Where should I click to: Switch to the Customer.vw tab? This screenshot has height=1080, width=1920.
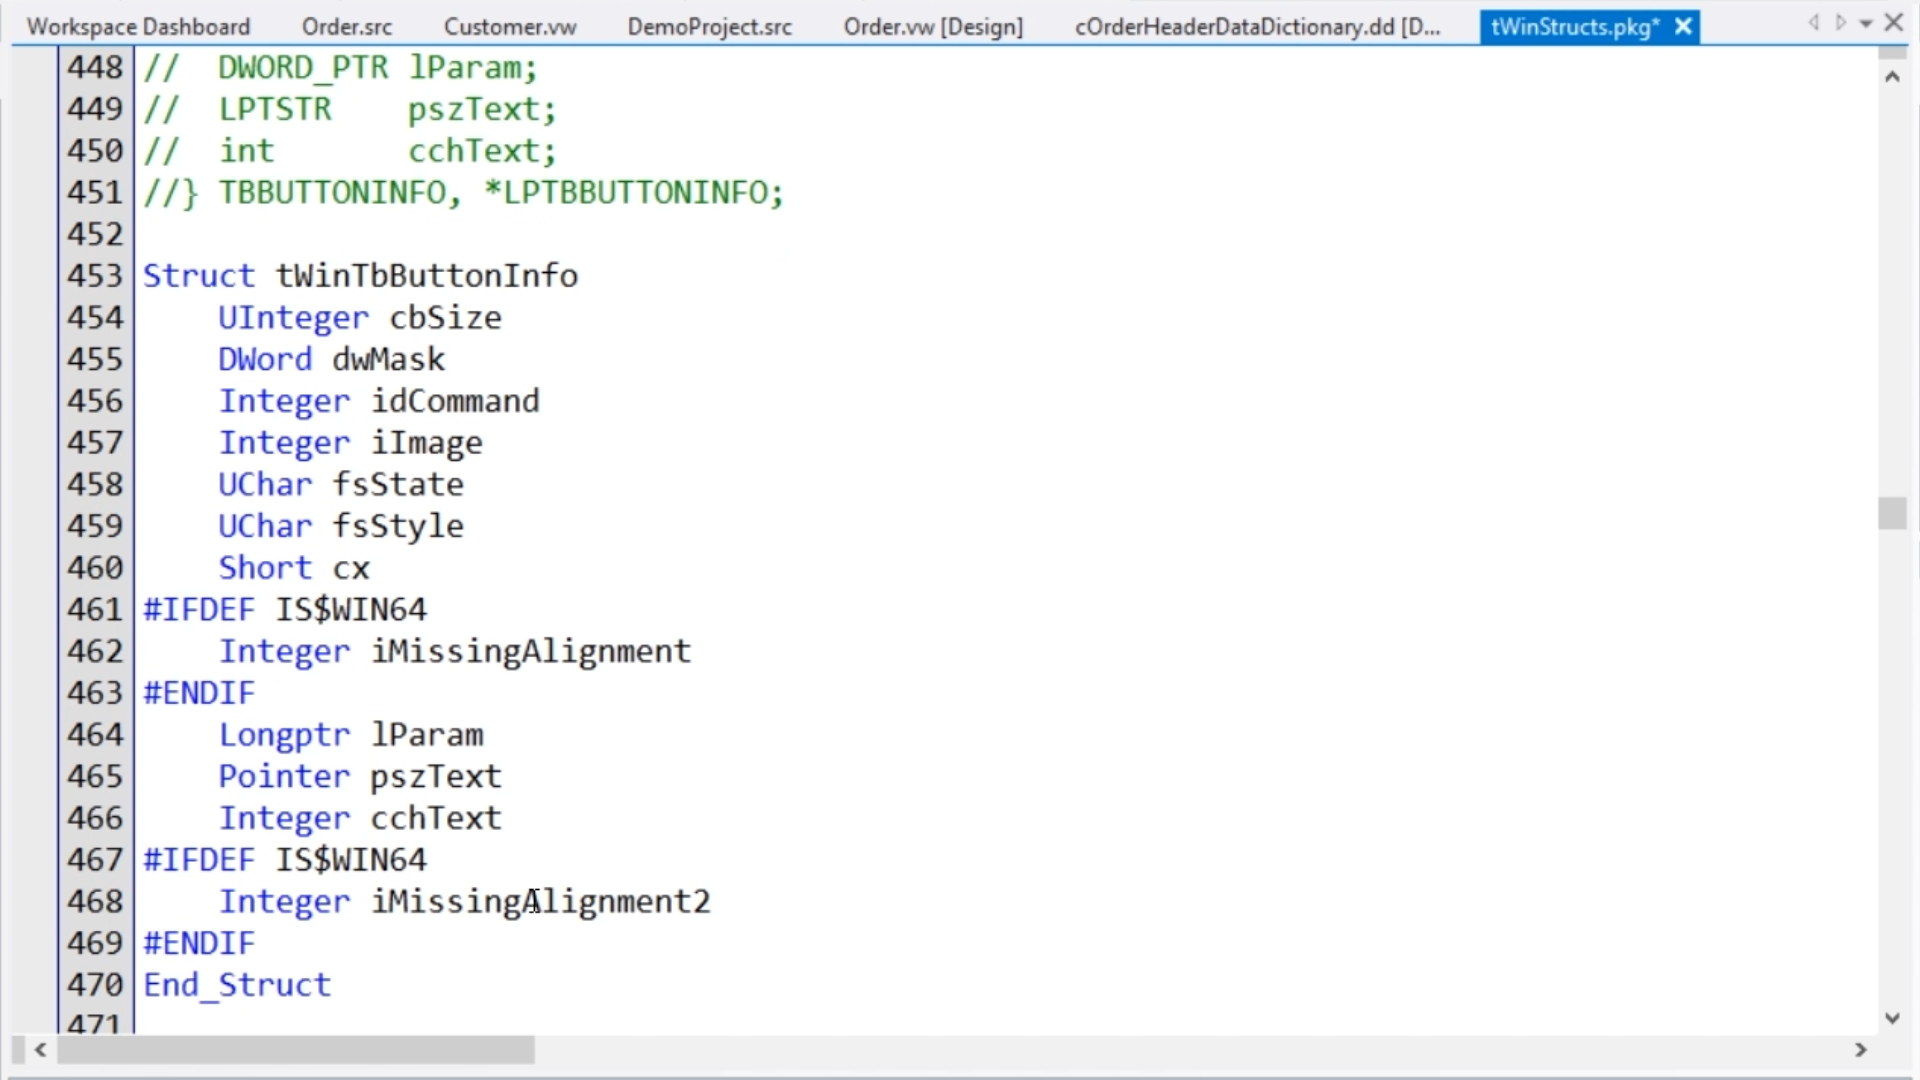[x=510, y=27]
